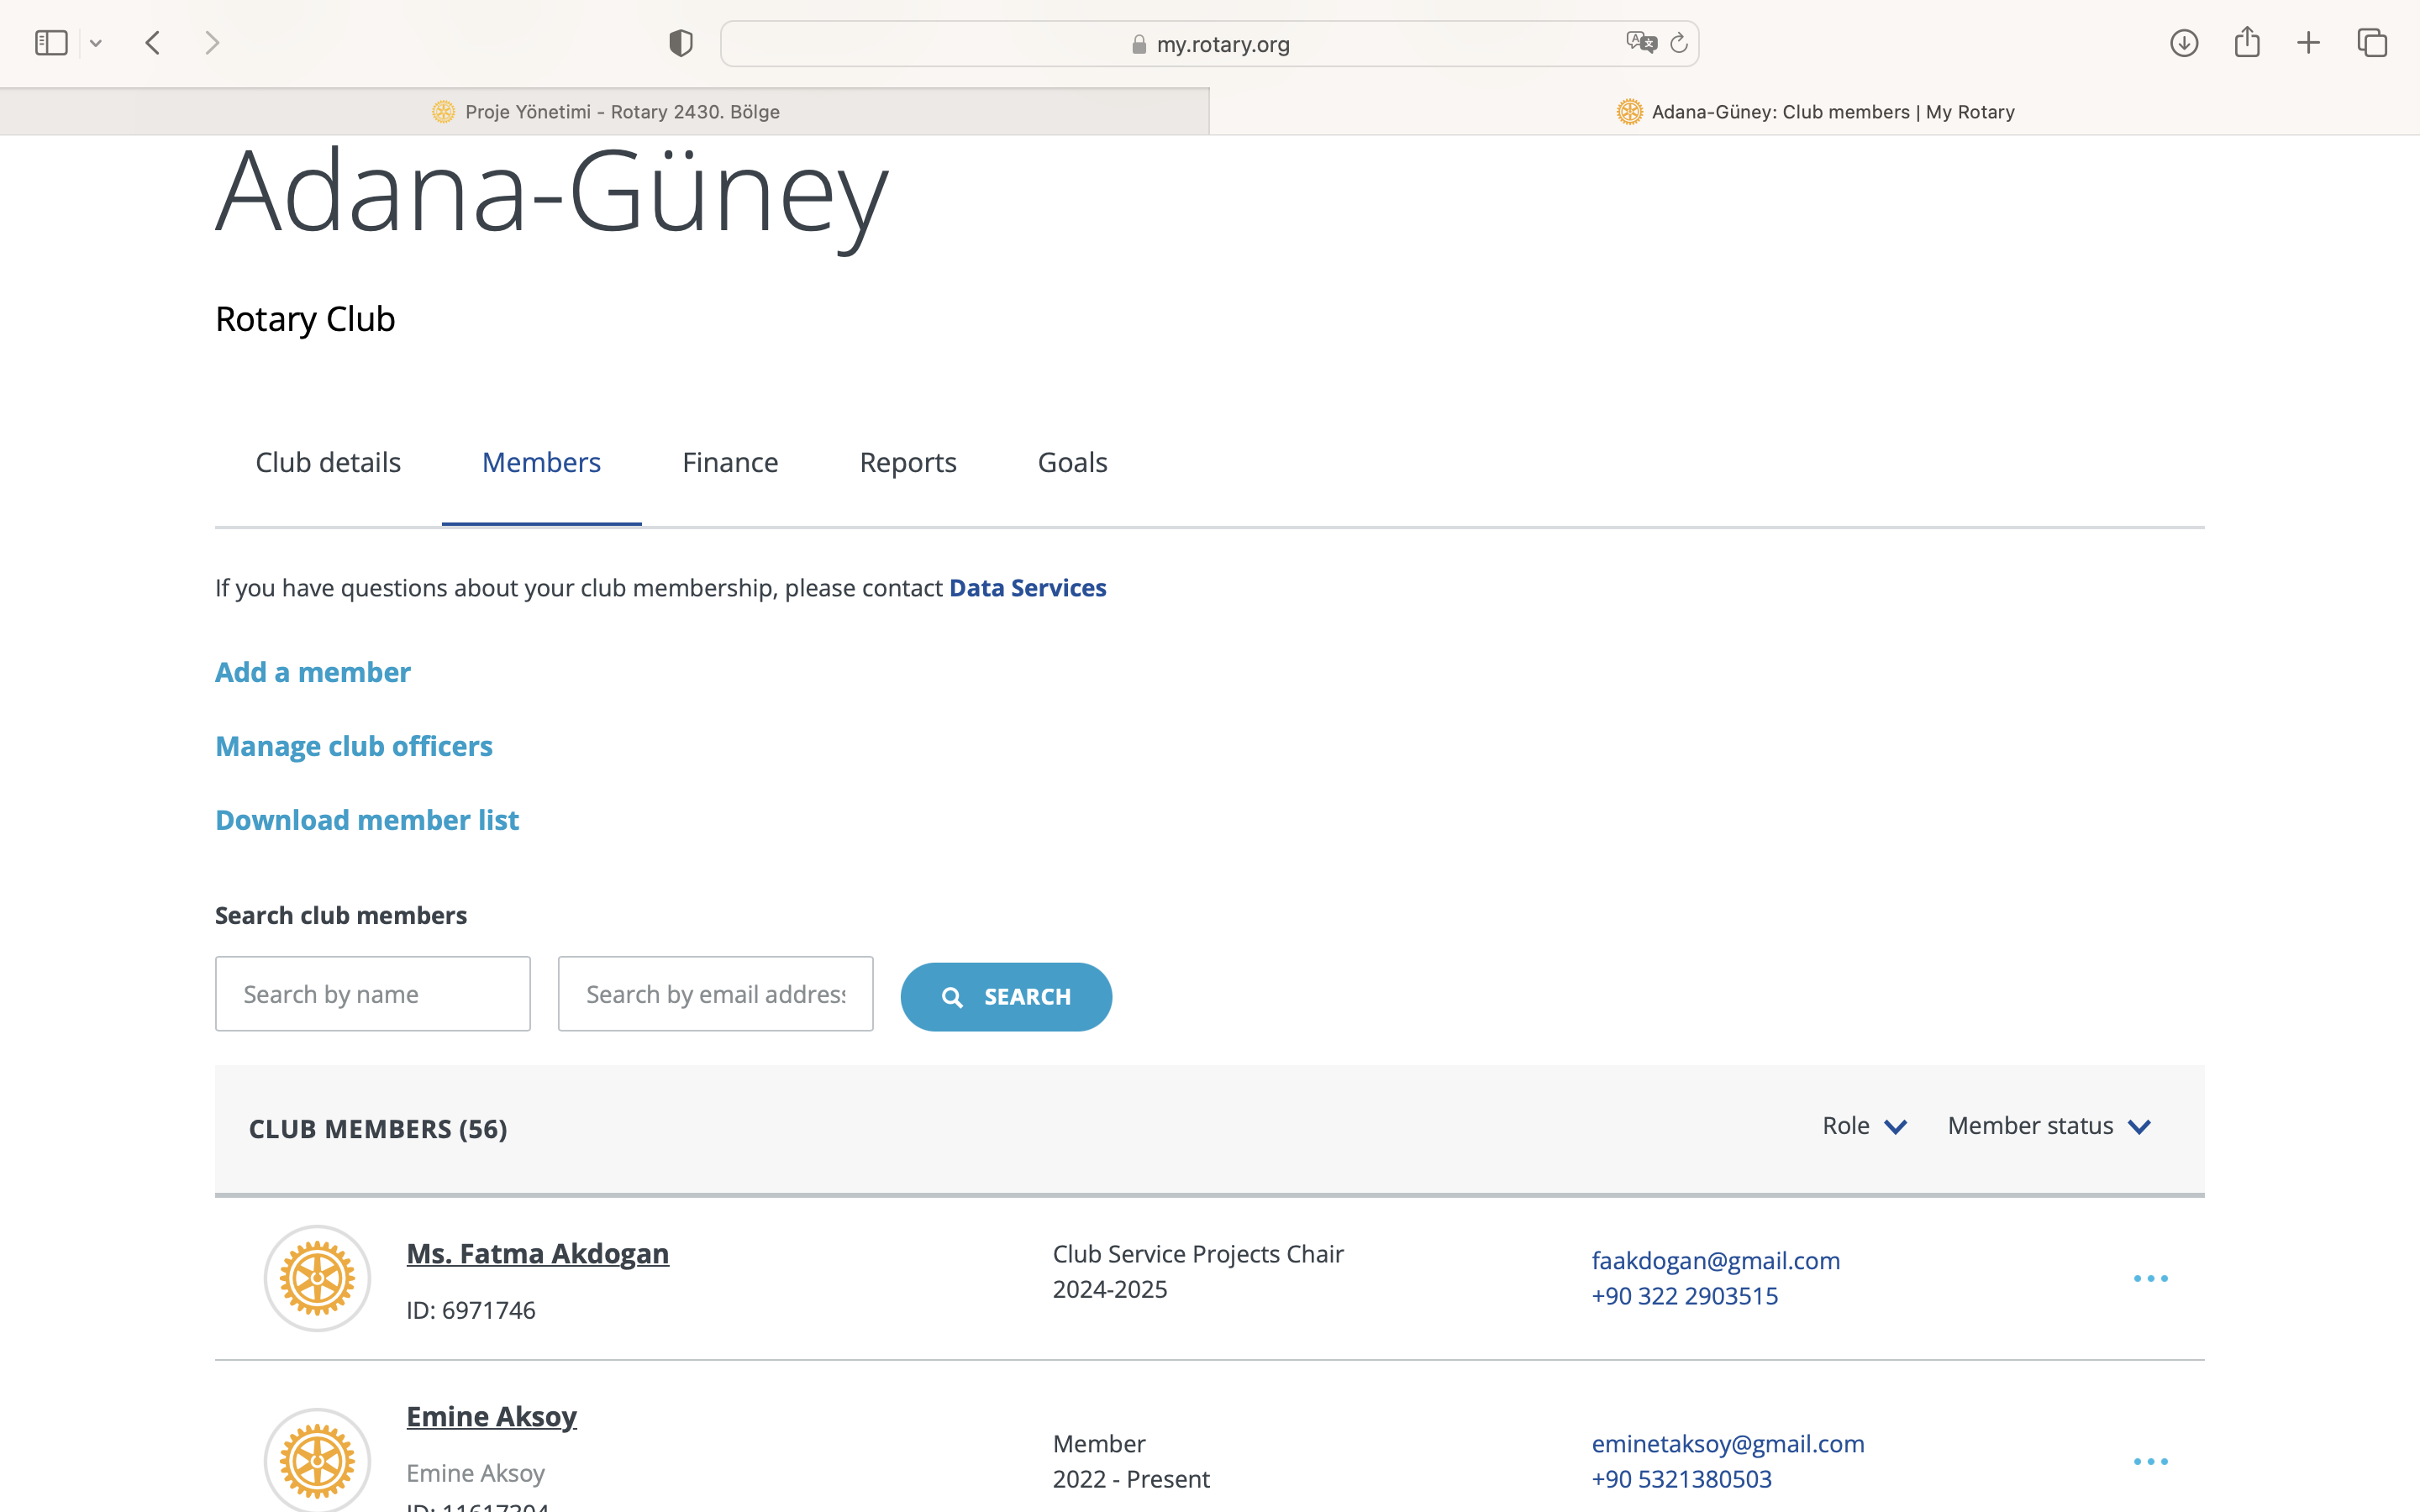Click Fatma Akdogan's Rotary wheel avatar
The image size is (2420, 1512).
tap(317, 1278)
